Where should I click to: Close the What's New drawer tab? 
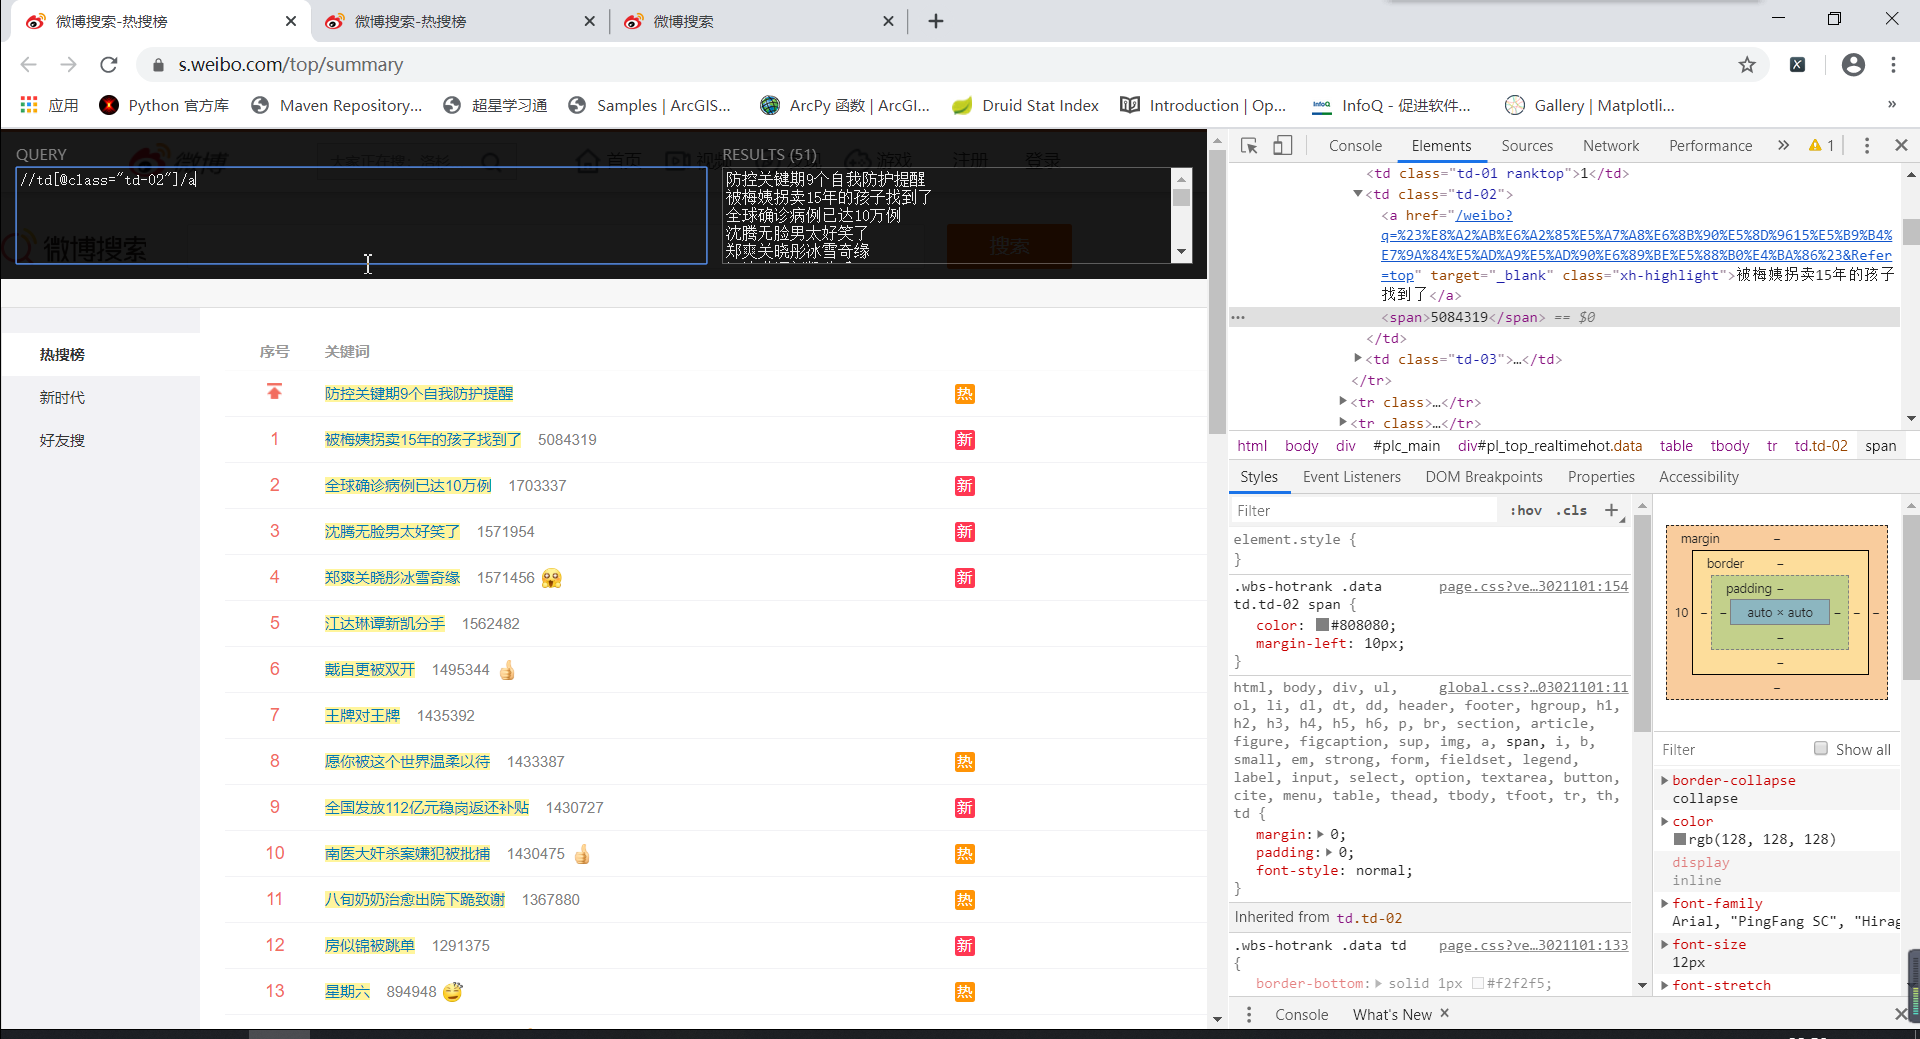coord(1444,1013)
